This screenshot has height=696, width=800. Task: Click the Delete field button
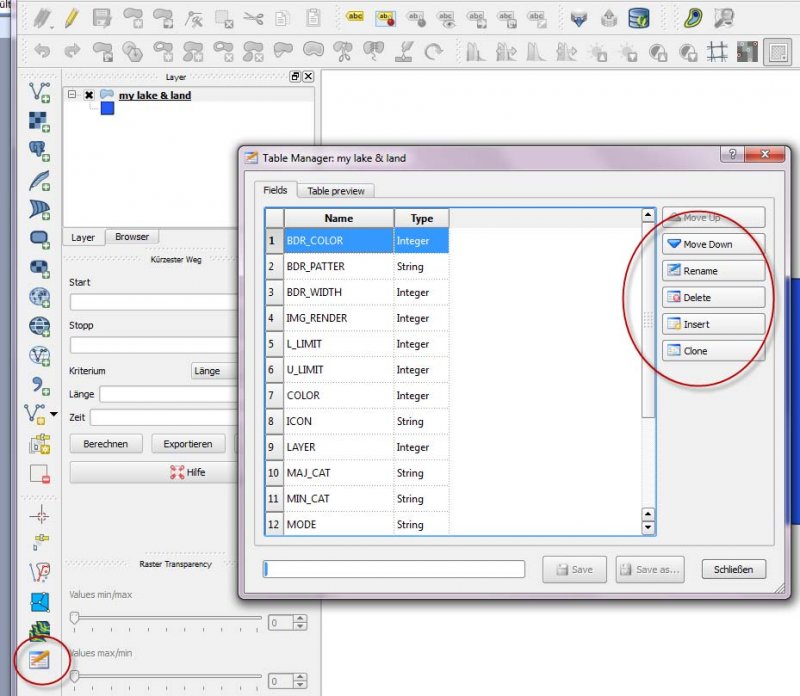point(713,298)
